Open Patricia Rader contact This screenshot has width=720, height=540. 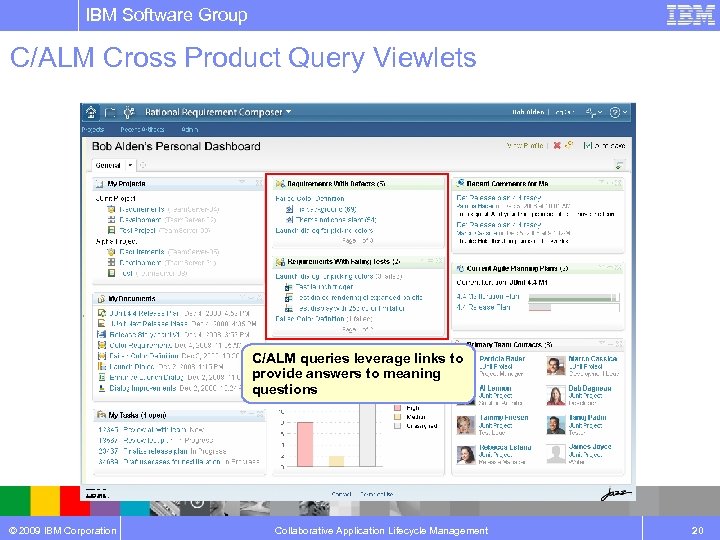(x=502, y=359)
